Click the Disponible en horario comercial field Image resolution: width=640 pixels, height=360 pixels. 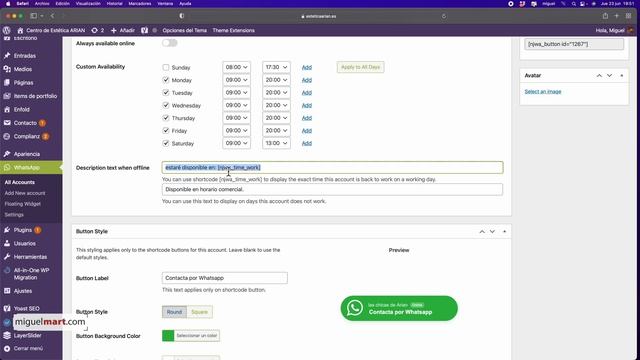[x=332, y=189]
